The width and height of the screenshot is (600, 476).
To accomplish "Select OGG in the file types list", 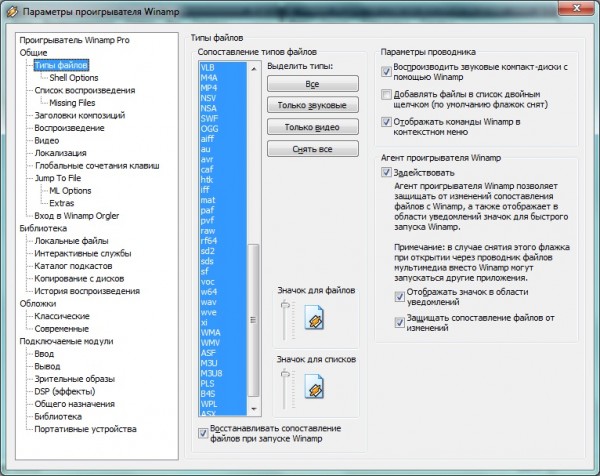I will [223, 129].
